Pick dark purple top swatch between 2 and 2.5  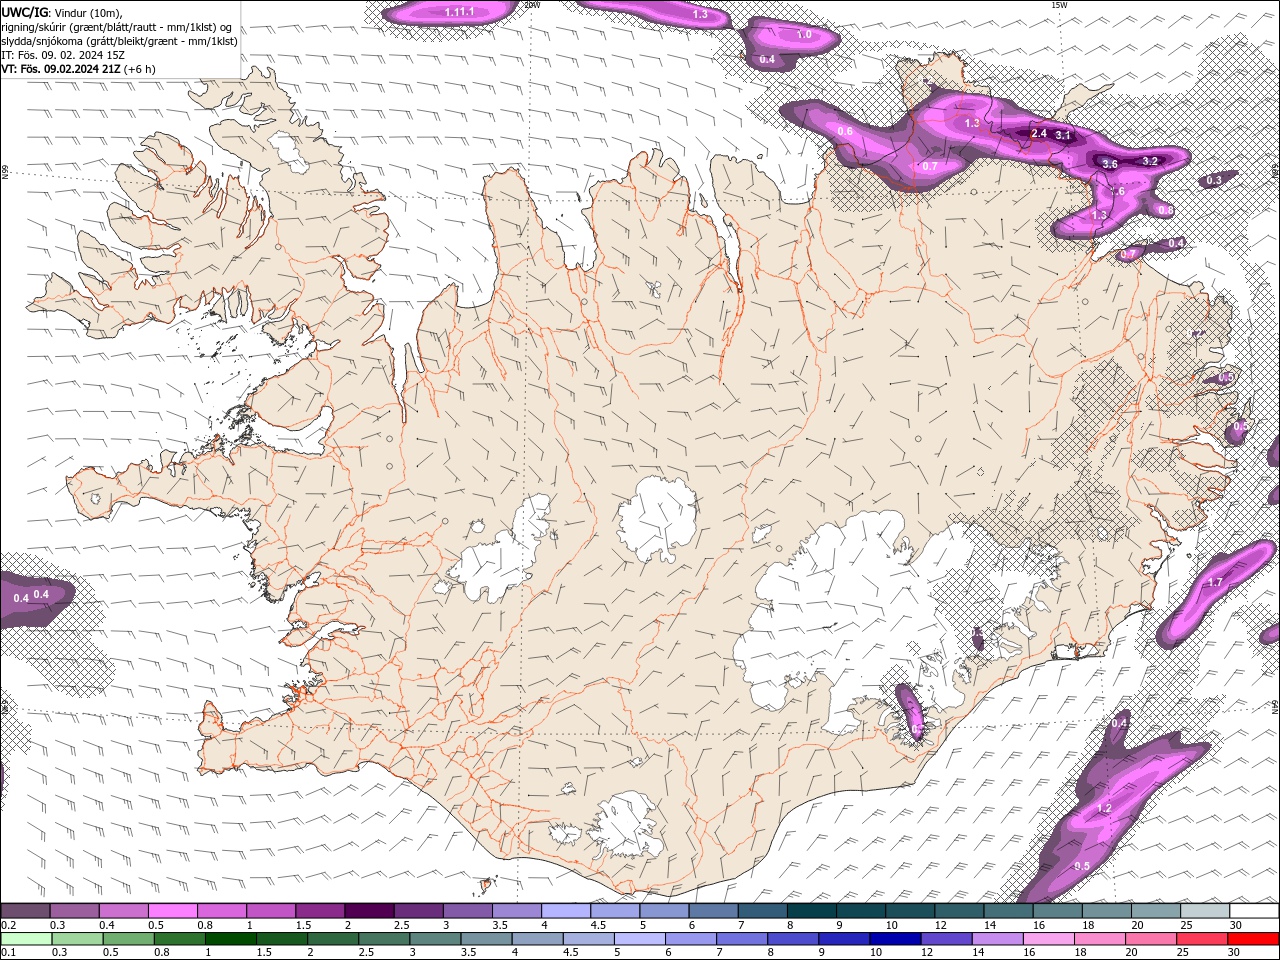coord(369,911)
